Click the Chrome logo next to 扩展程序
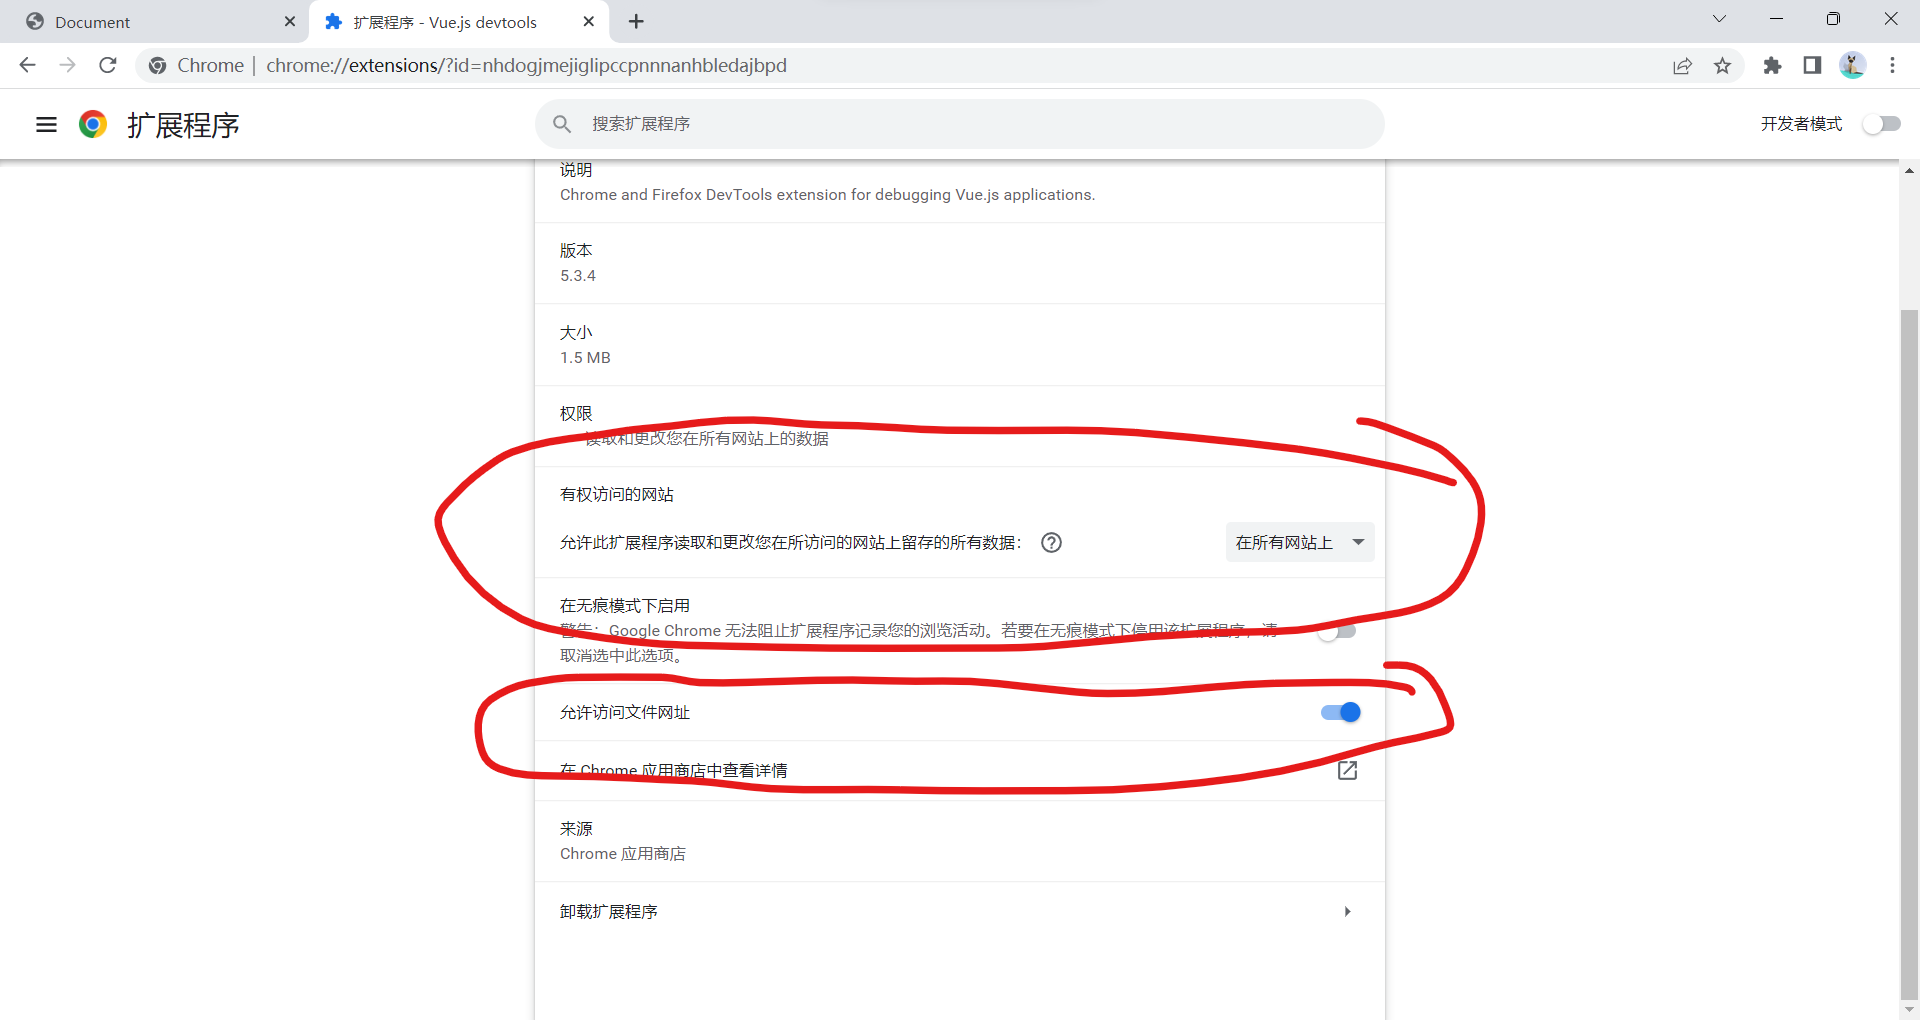The height and width of the screenshot is (1020, 1920). [92, 124]
